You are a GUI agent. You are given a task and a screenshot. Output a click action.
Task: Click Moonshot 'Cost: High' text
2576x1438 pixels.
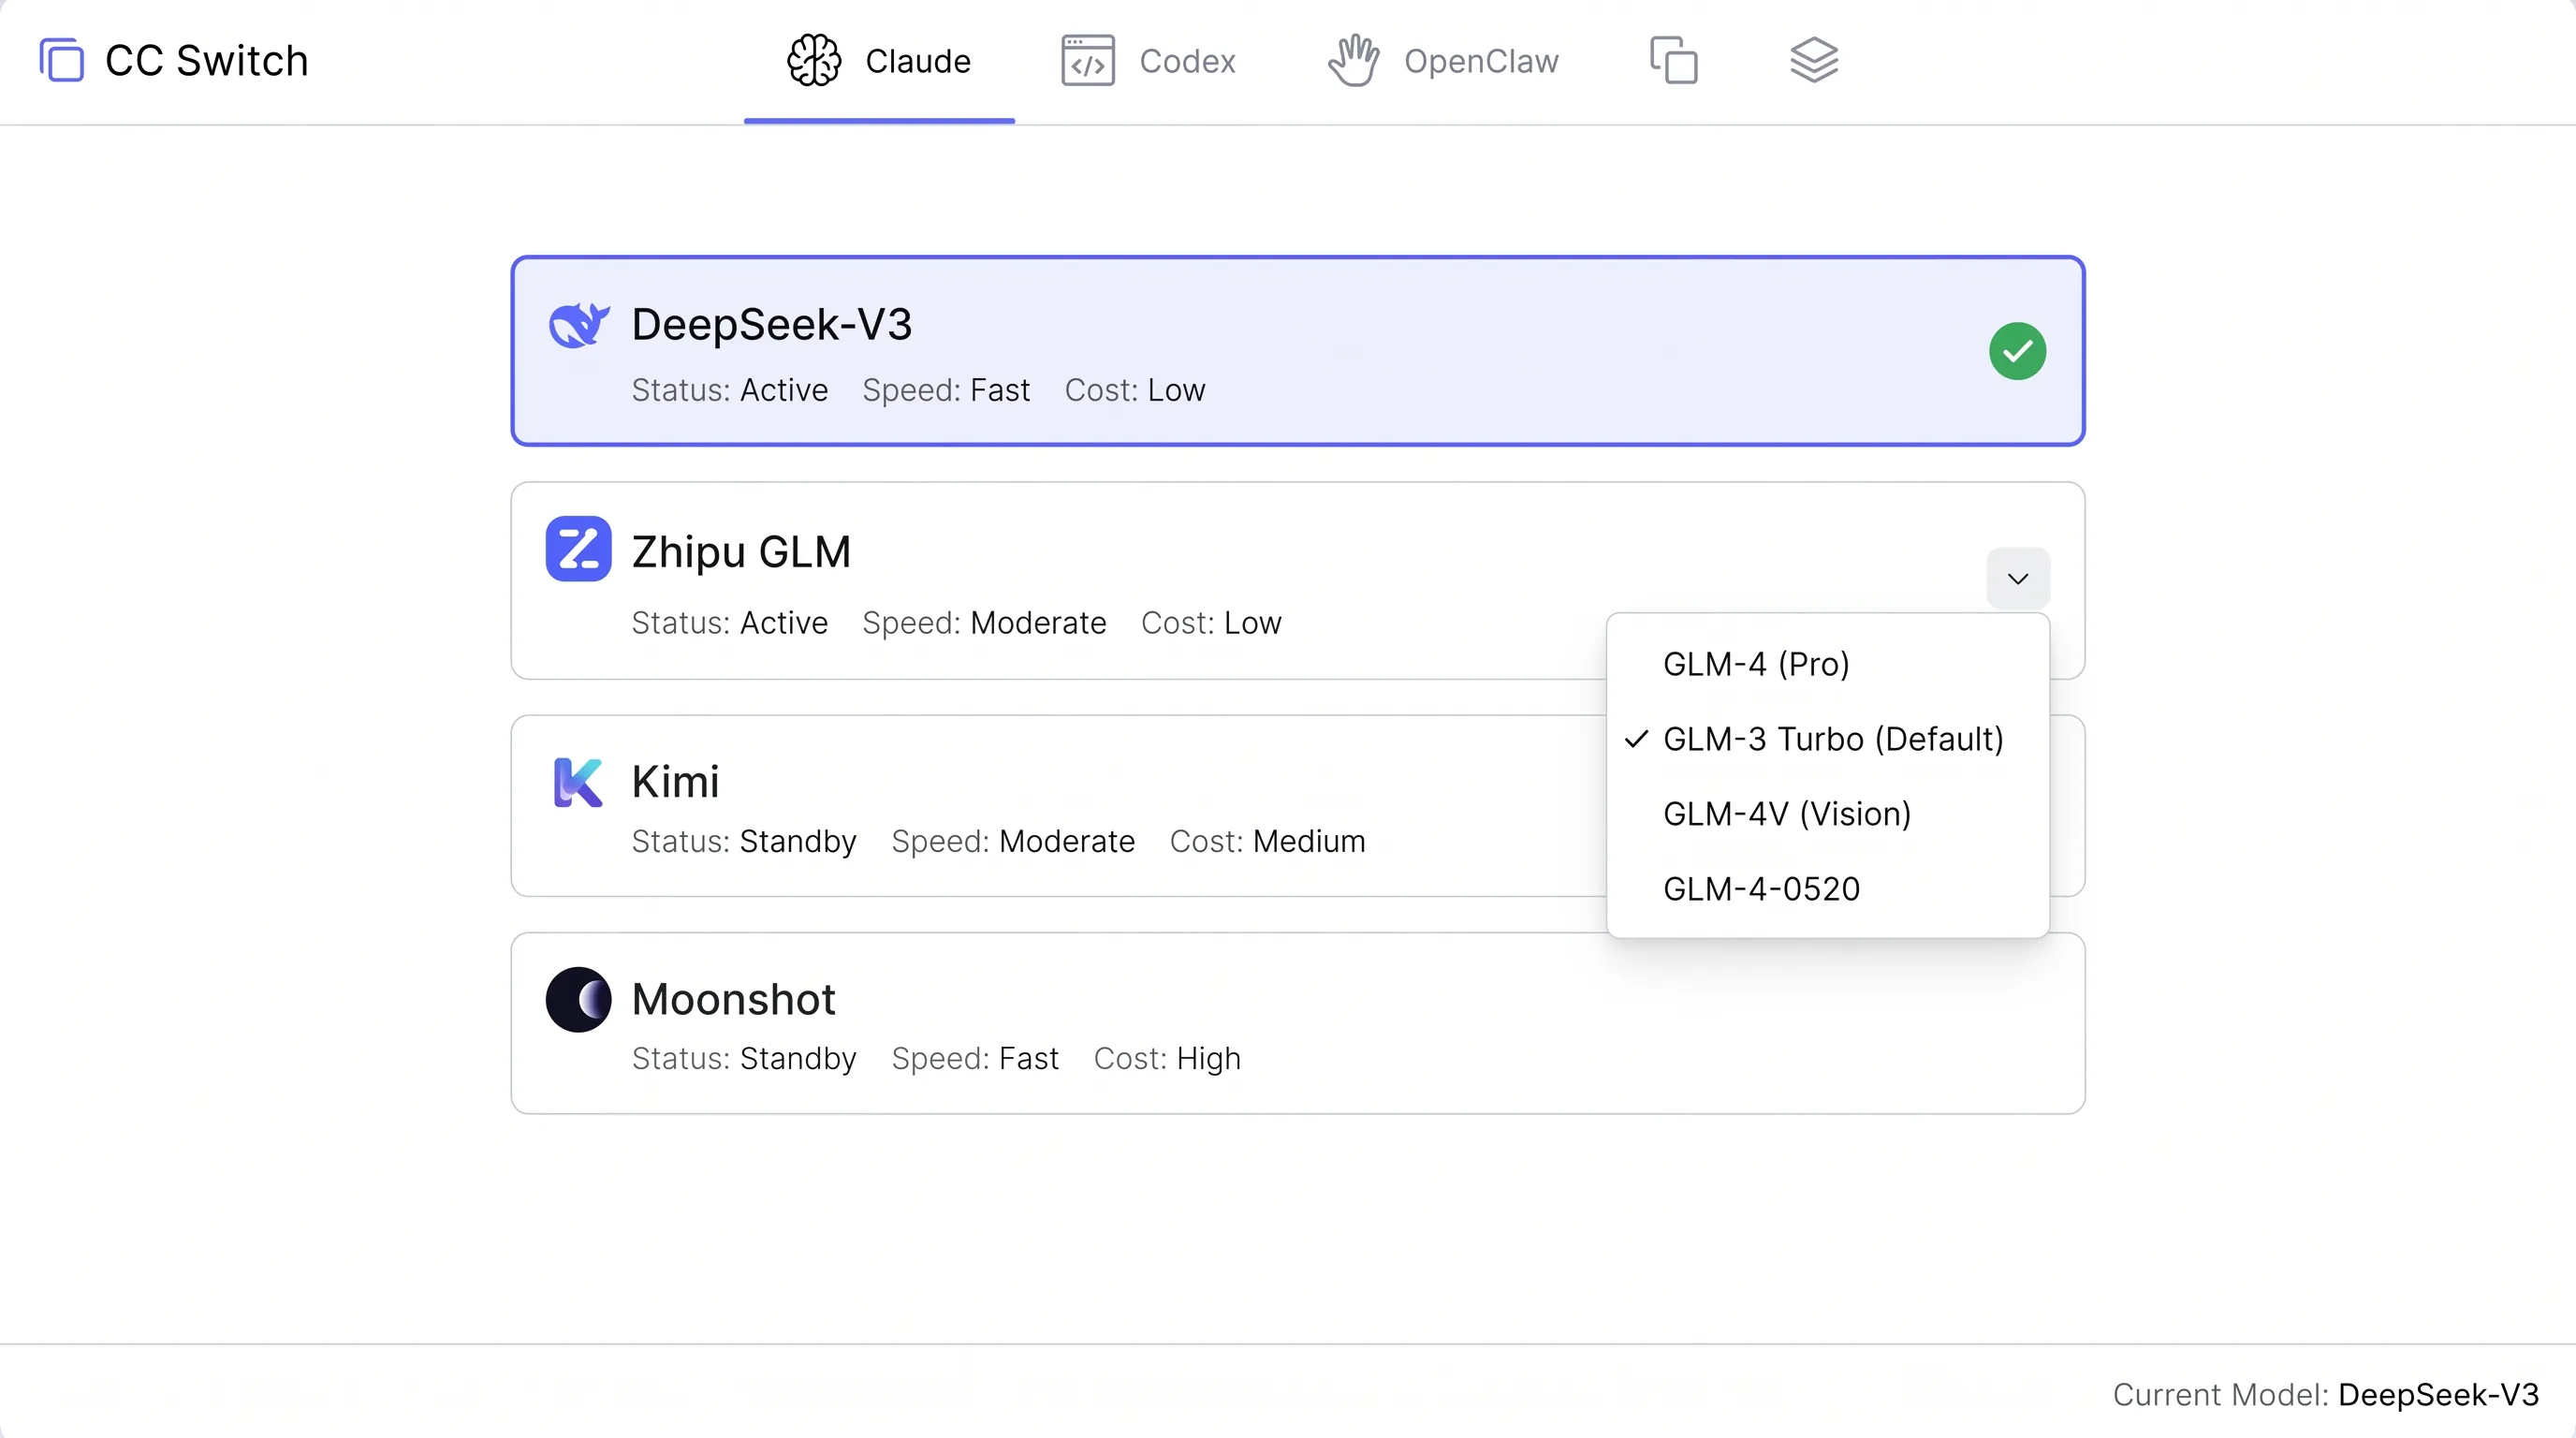tap(1167, 1058)
